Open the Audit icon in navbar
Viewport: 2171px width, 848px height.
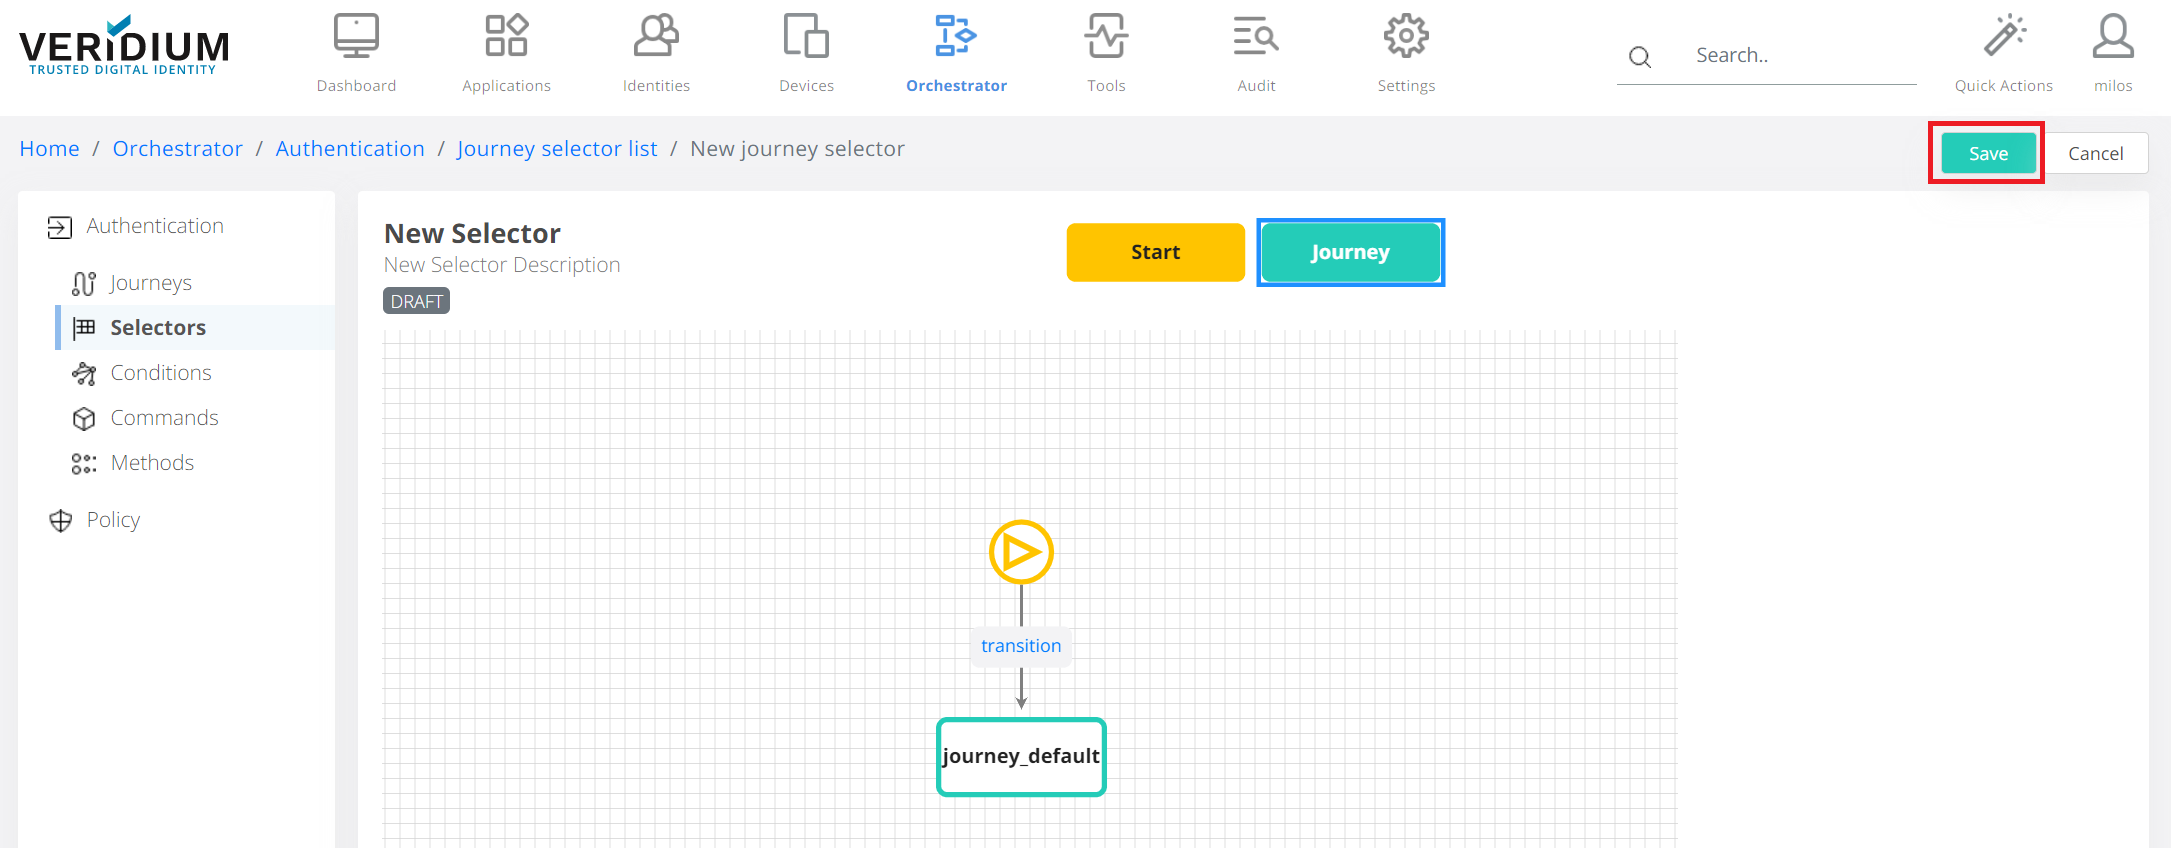click(x=1256, y=37)
